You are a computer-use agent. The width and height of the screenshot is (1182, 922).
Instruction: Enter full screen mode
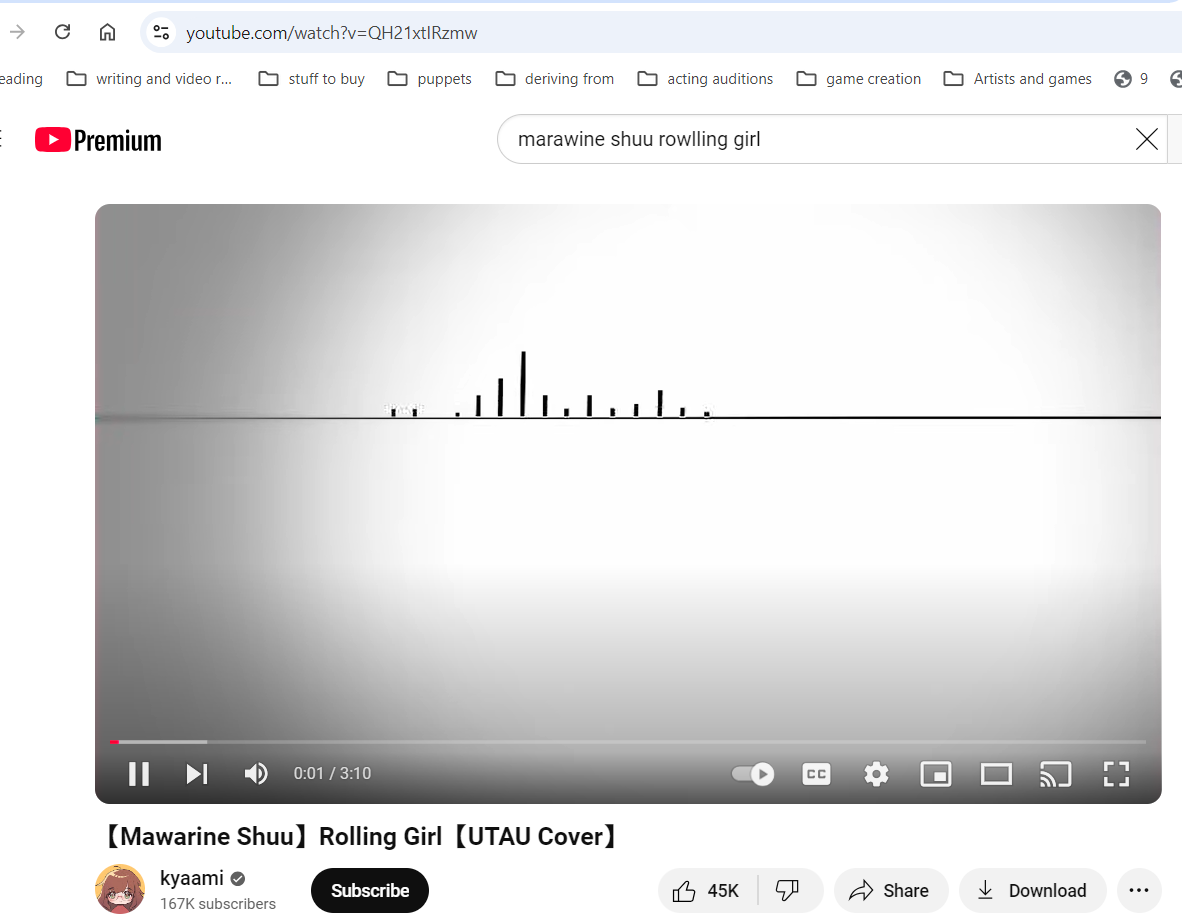[x=1116, y=773]
